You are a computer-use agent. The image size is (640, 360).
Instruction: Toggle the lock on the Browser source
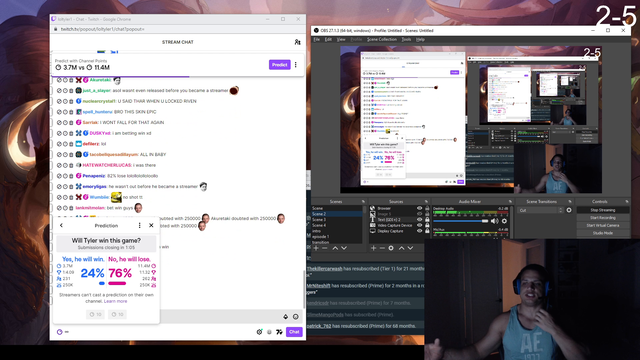427,208
